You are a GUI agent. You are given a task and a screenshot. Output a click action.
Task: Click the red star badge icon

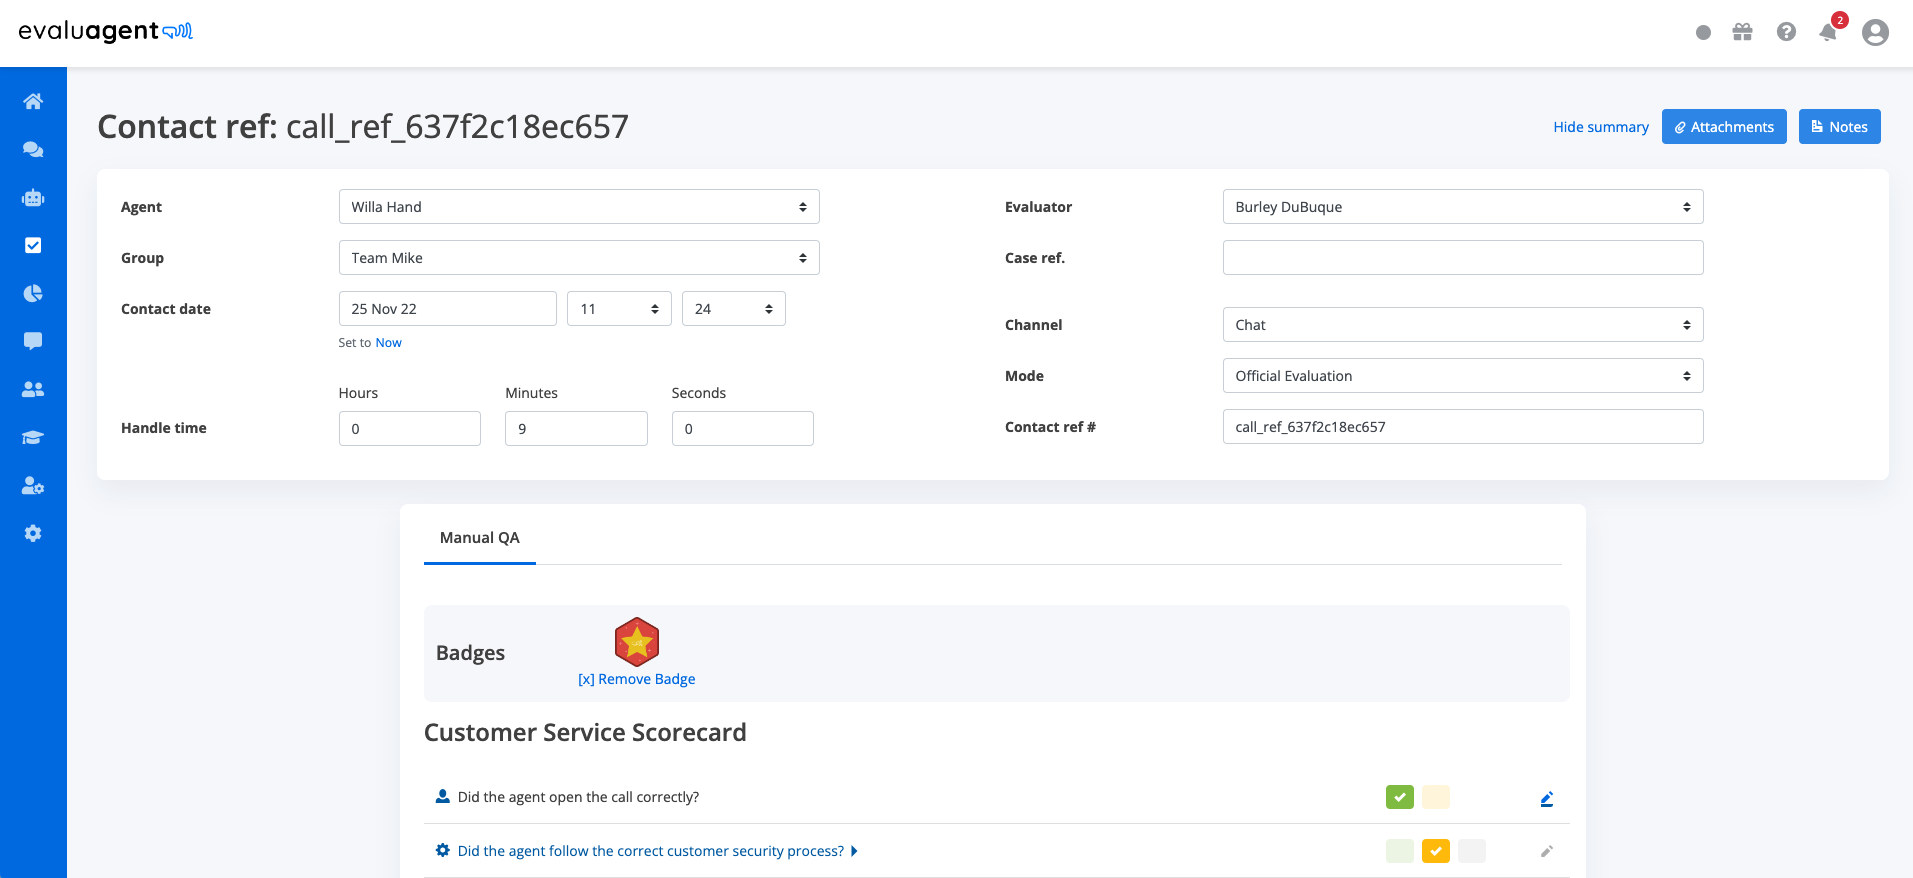[637, 642]
